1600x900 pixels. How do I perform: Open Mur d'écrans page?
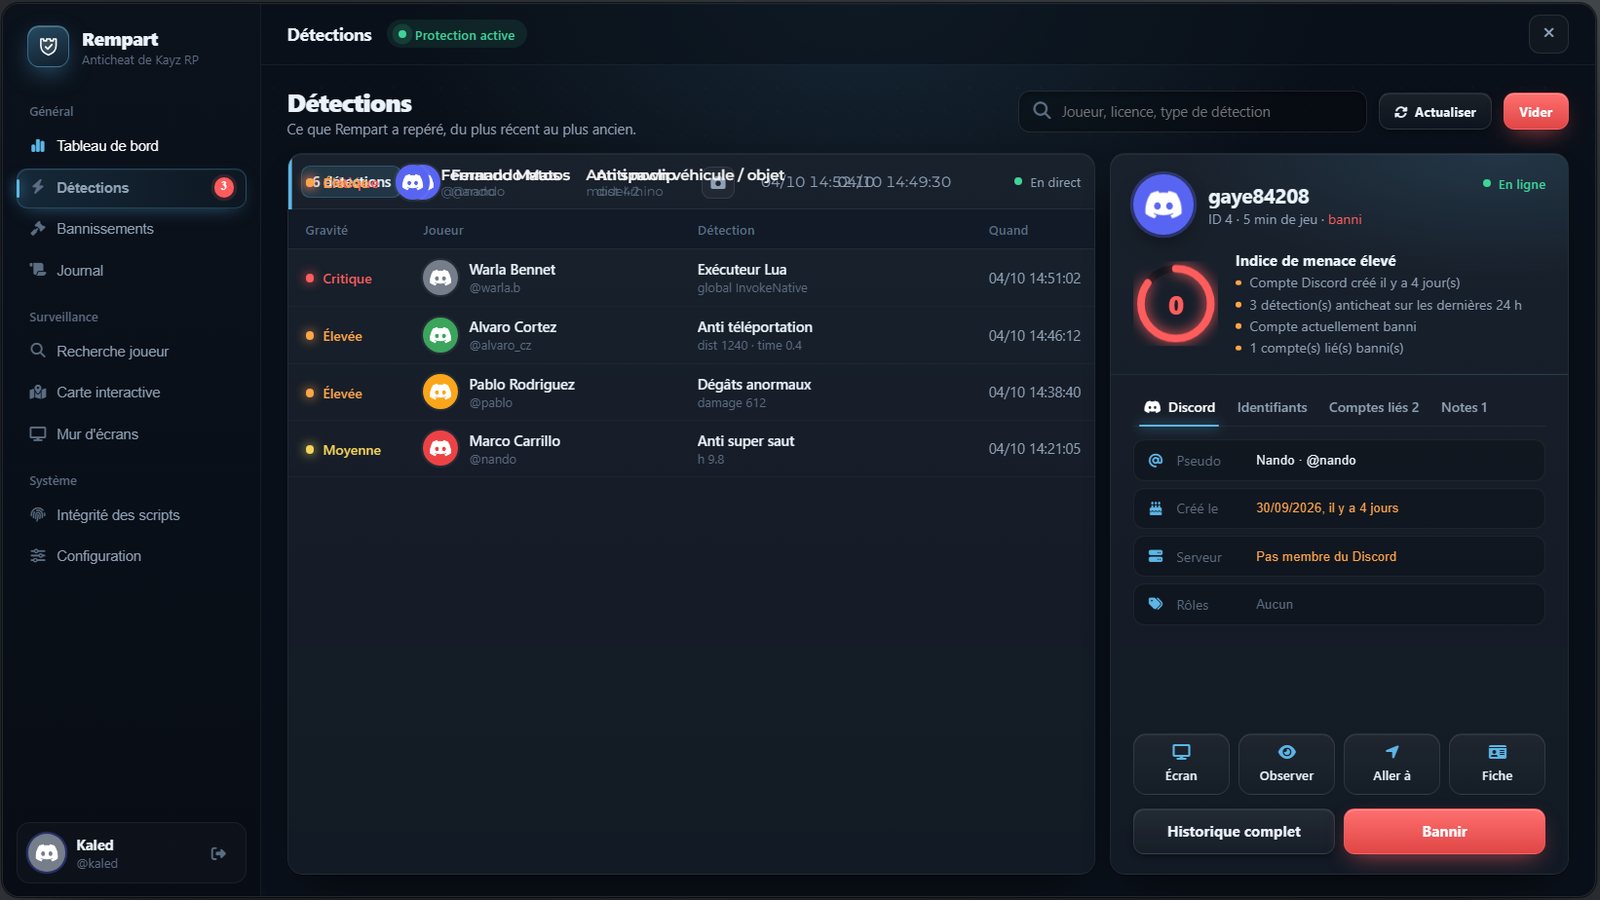pyautogui.click(x=131, y=435)
